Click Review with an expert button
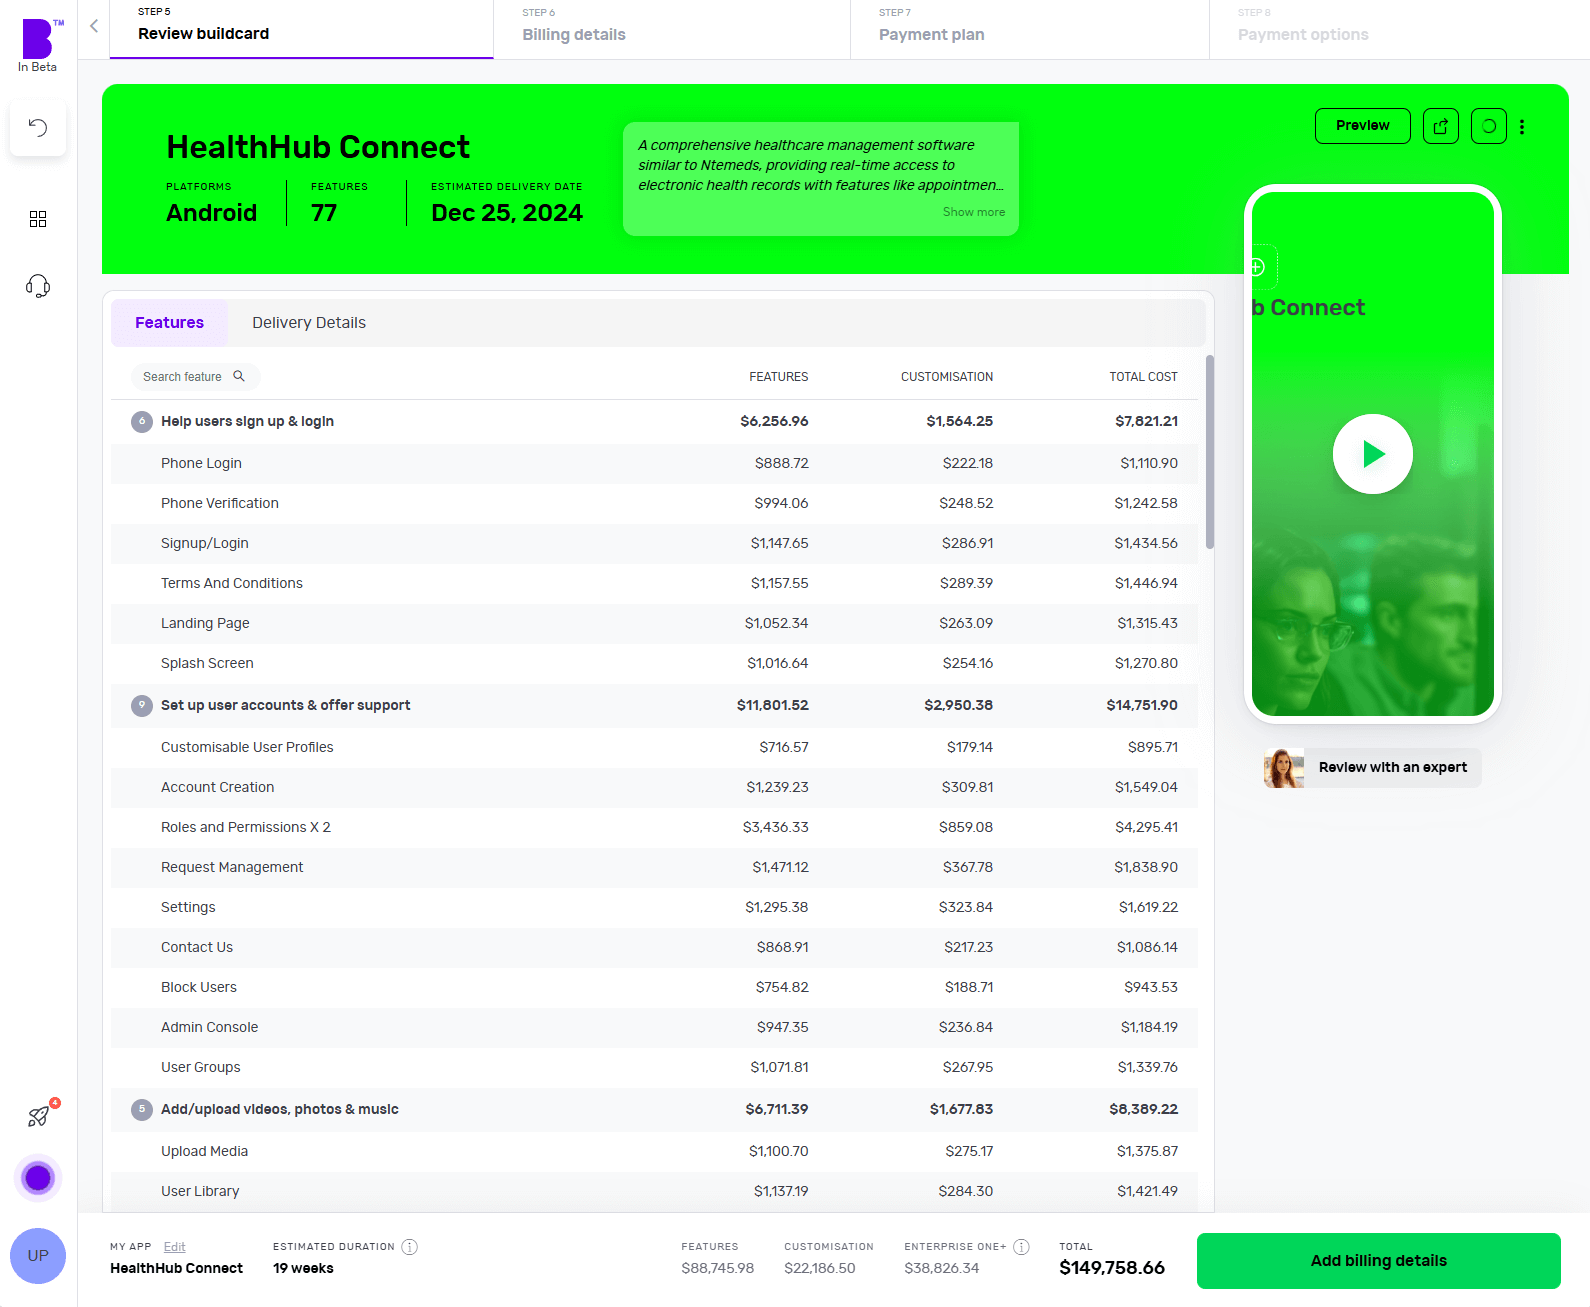Viewport: 1590px width, 1307px height. pos(1373,768)
